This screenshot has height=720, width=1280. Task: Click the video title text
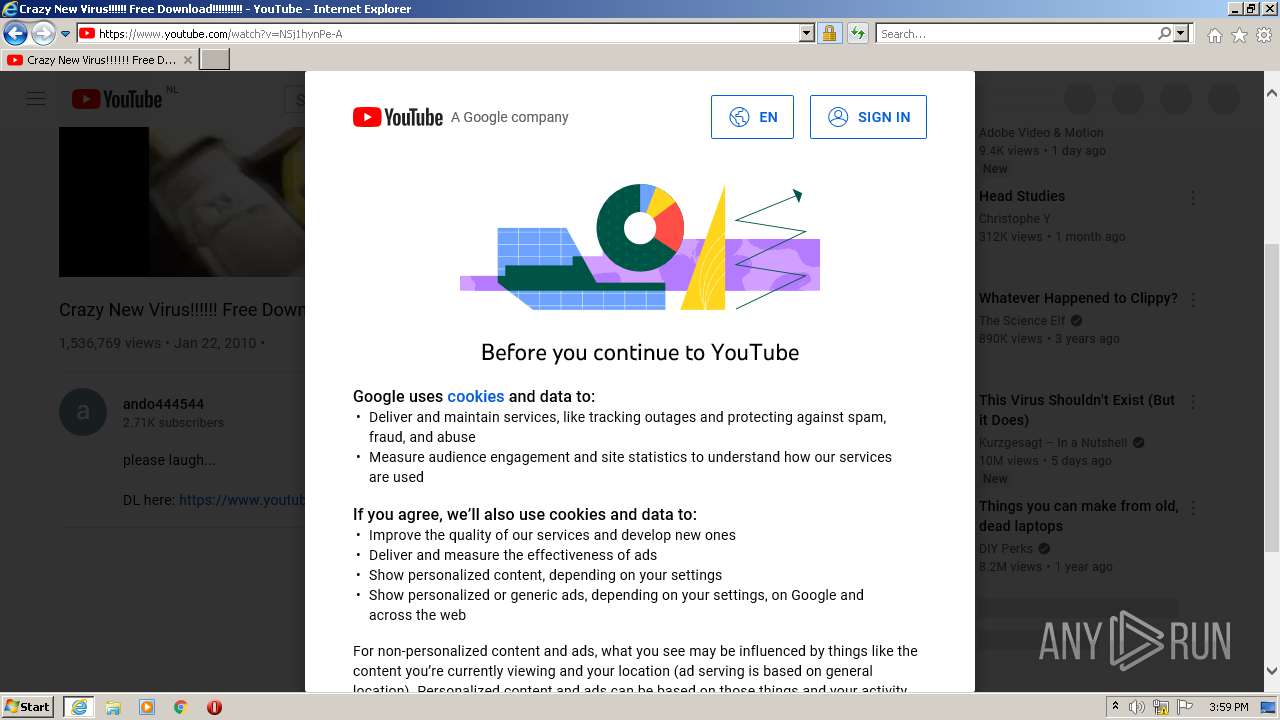[x=182, y=310]
